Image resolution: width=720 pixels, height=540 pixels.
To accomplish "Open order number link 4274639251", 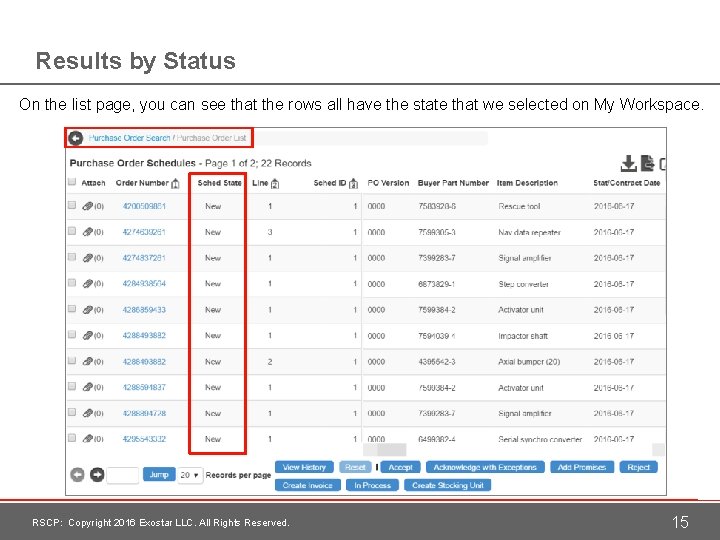I will click(x=144, y=232).
